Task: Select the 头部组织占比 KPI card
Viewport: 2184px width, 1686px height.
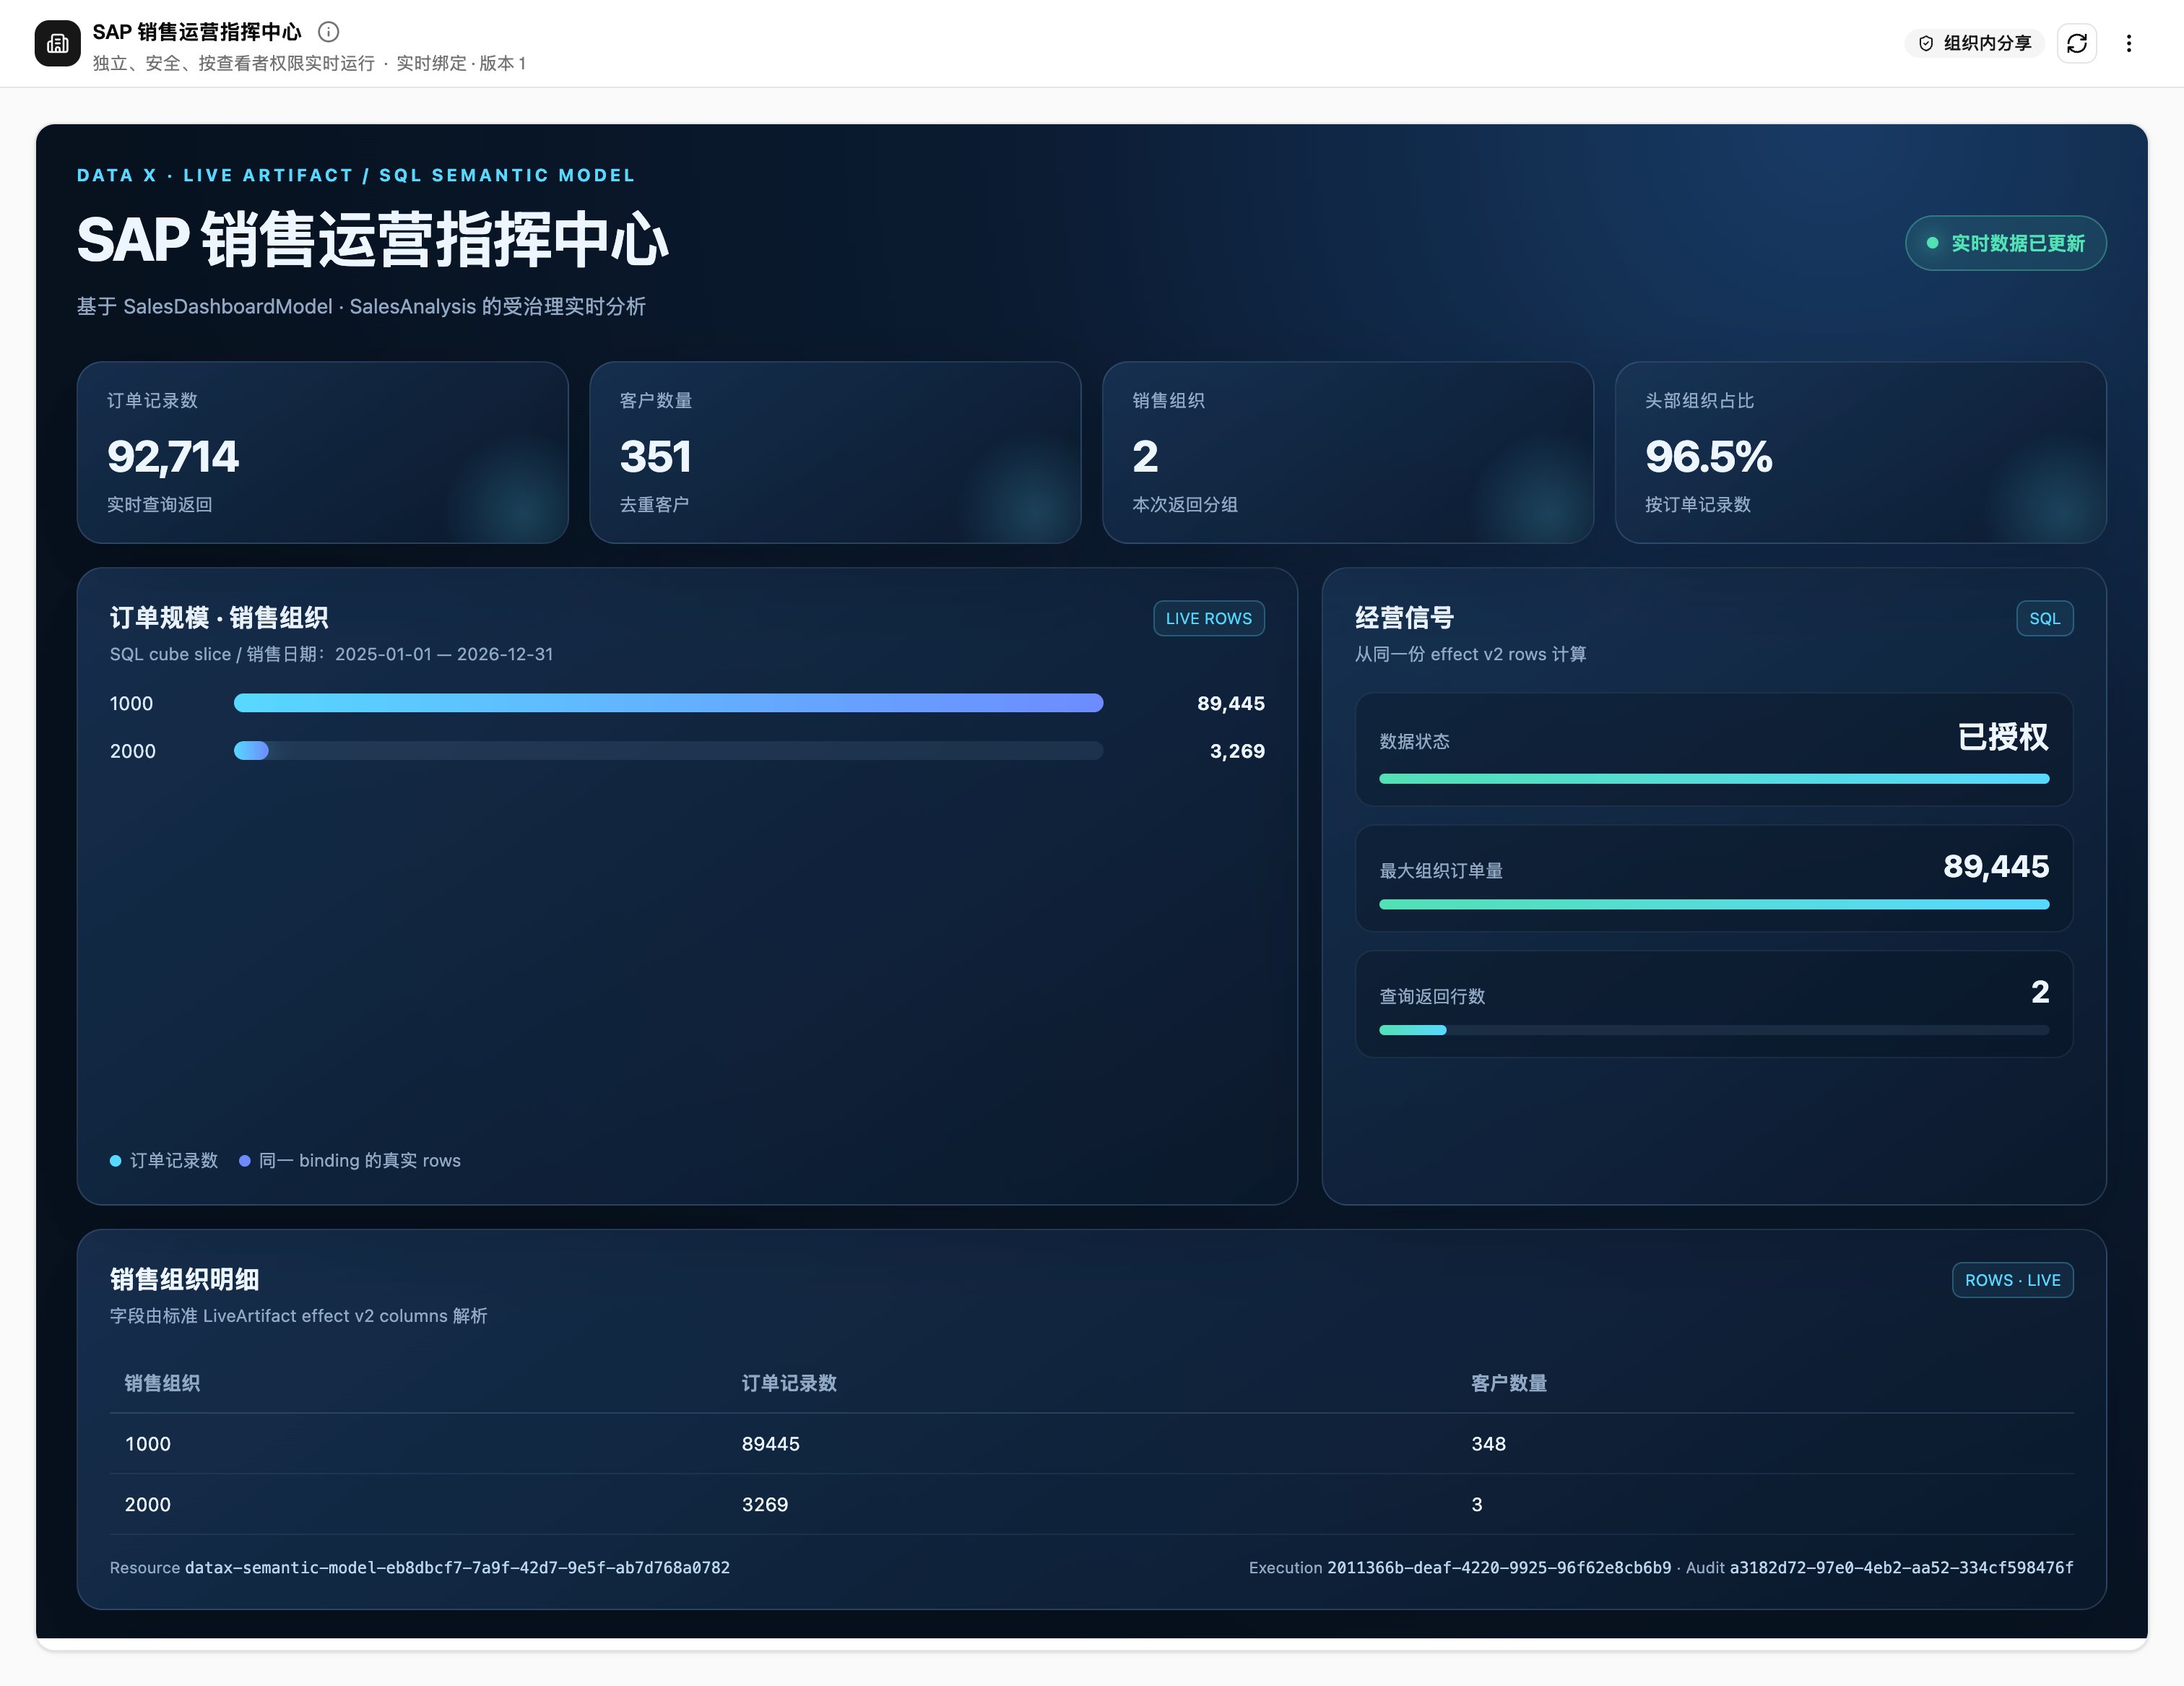Action: click(x=1860, y=453)
